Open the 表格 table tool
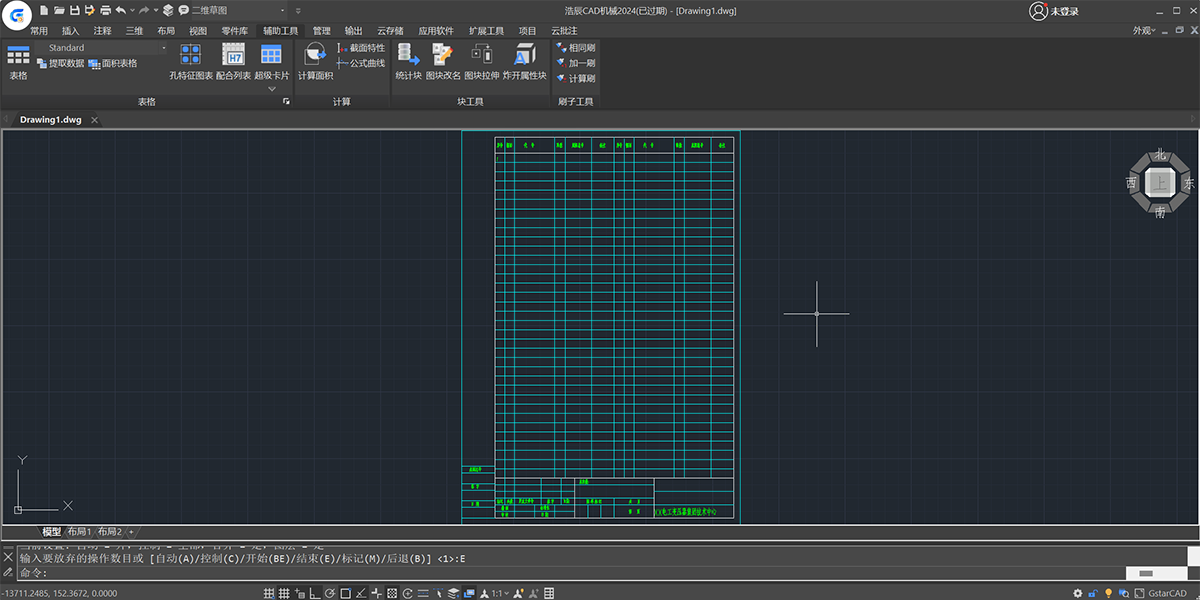1200x600 pixels. pos(18,56)
